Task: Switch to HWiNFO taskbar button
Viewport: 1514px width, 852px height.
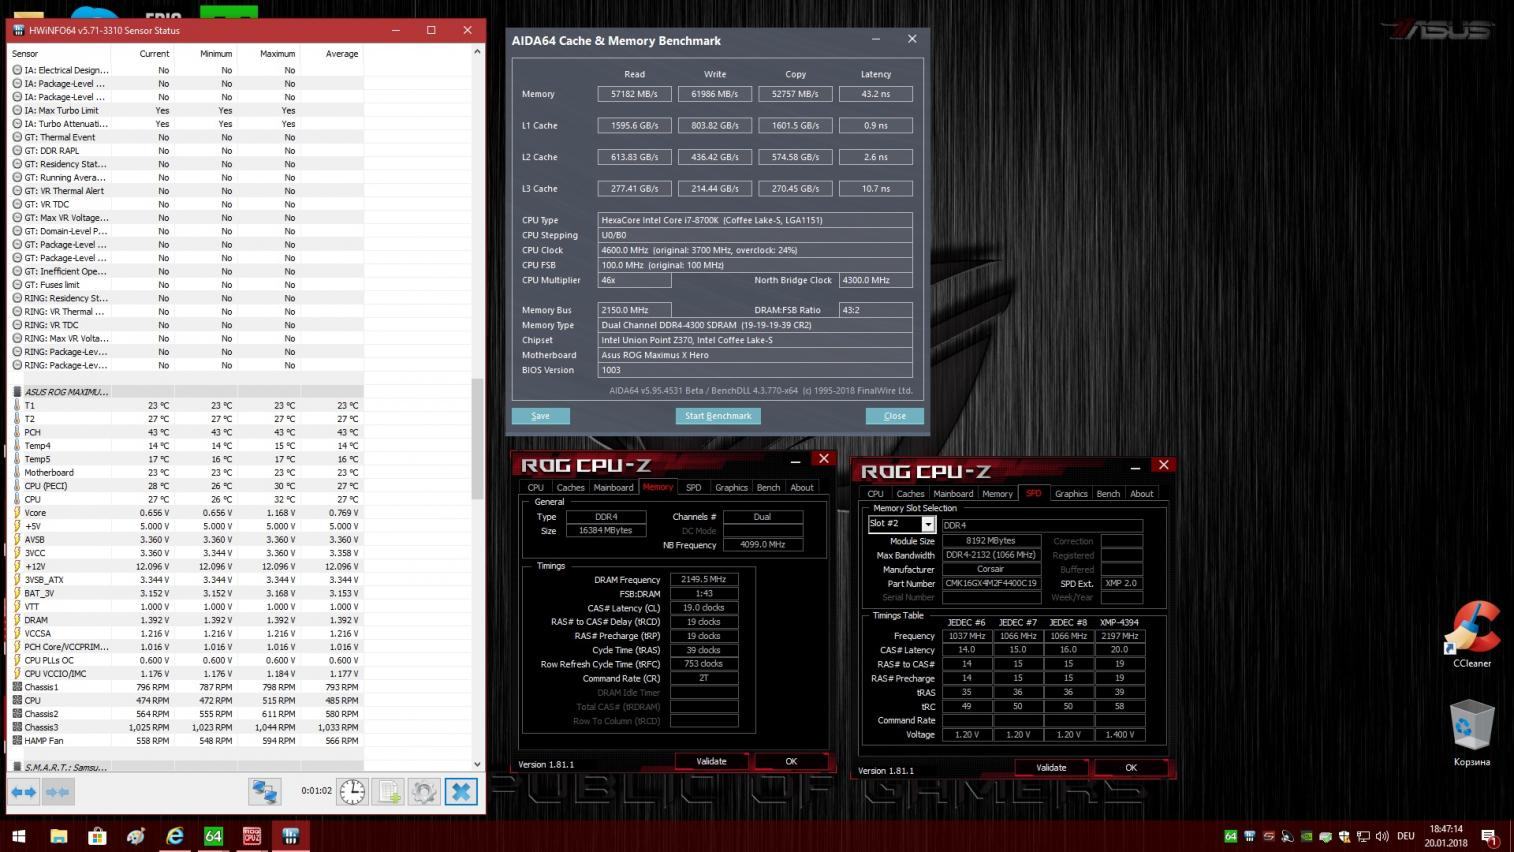Action: [x=291, y=835]
